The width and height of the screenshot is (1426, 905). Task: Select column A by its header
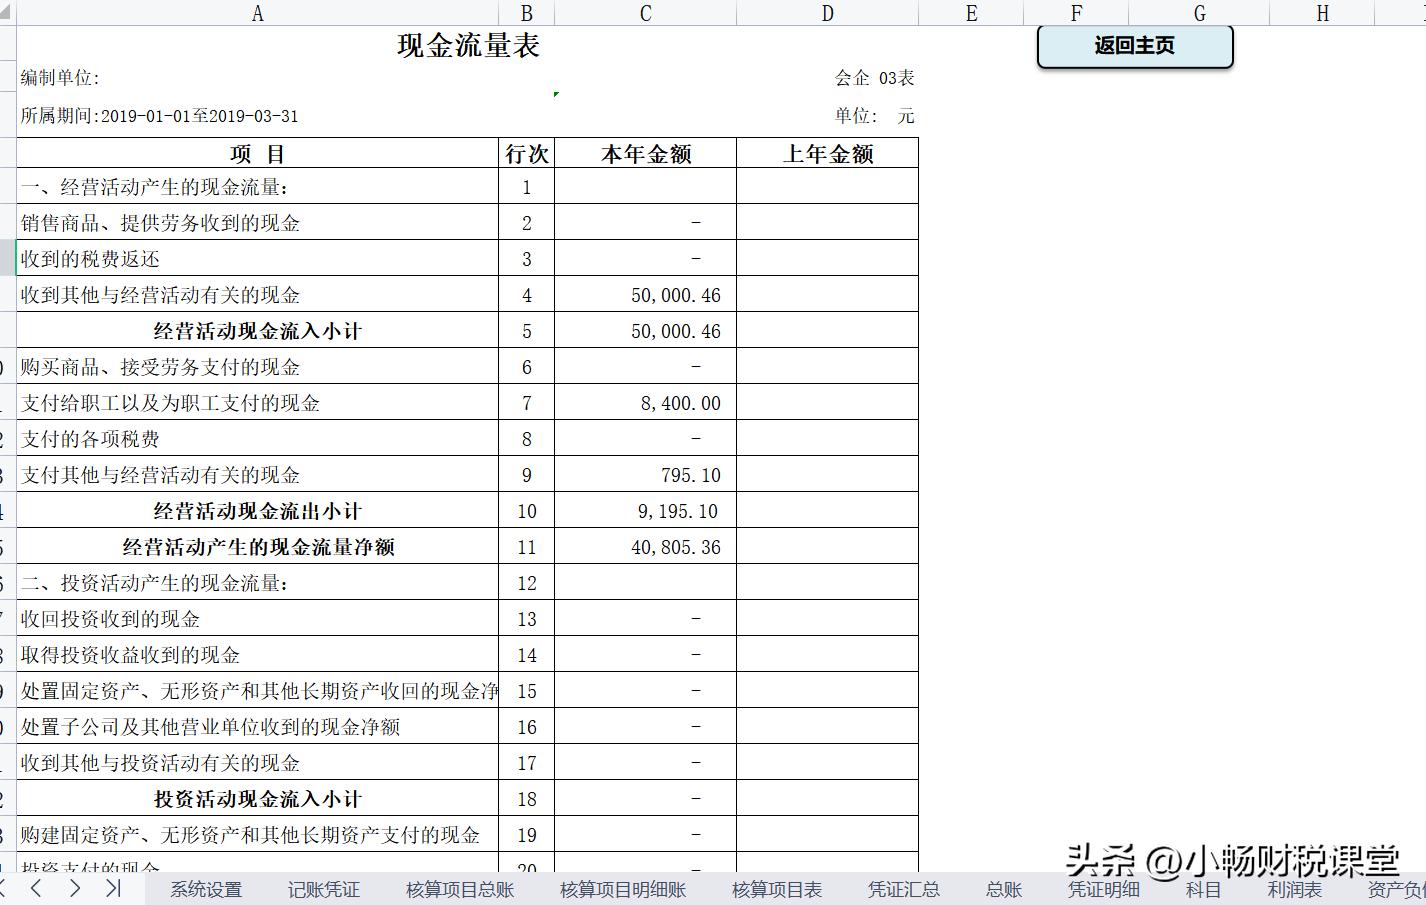coord(257,13)
